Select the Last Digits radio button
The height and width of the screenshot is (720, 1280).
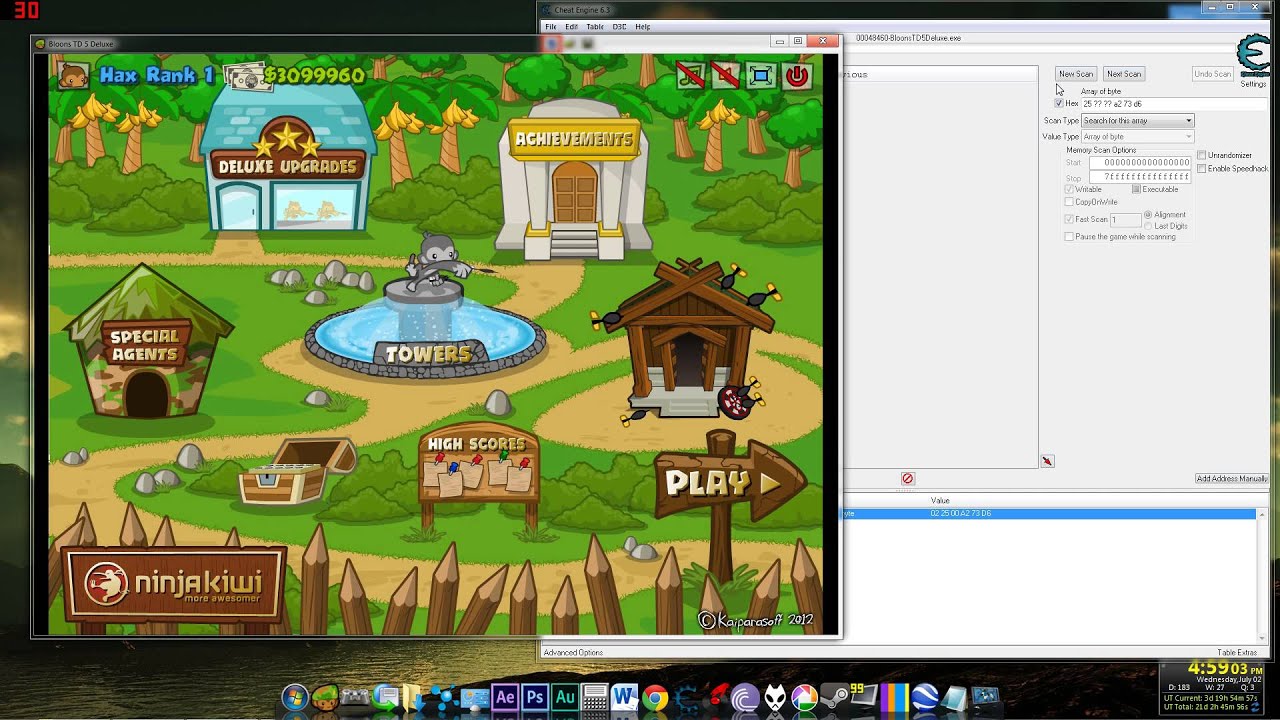(x=1148, y=226)
